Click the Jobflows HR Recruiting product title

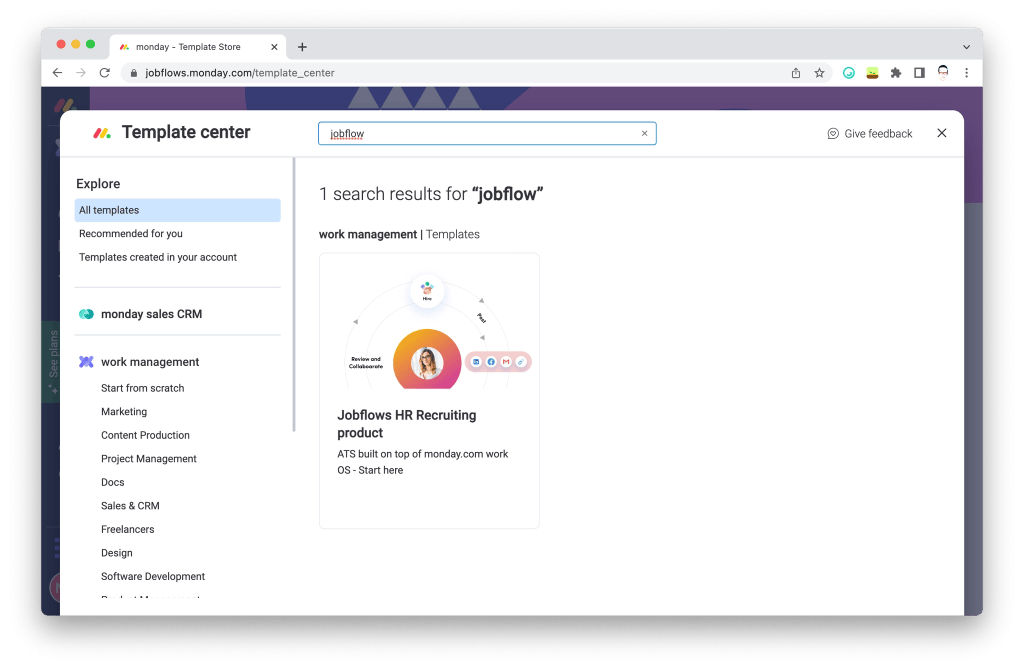coord(407,424)
